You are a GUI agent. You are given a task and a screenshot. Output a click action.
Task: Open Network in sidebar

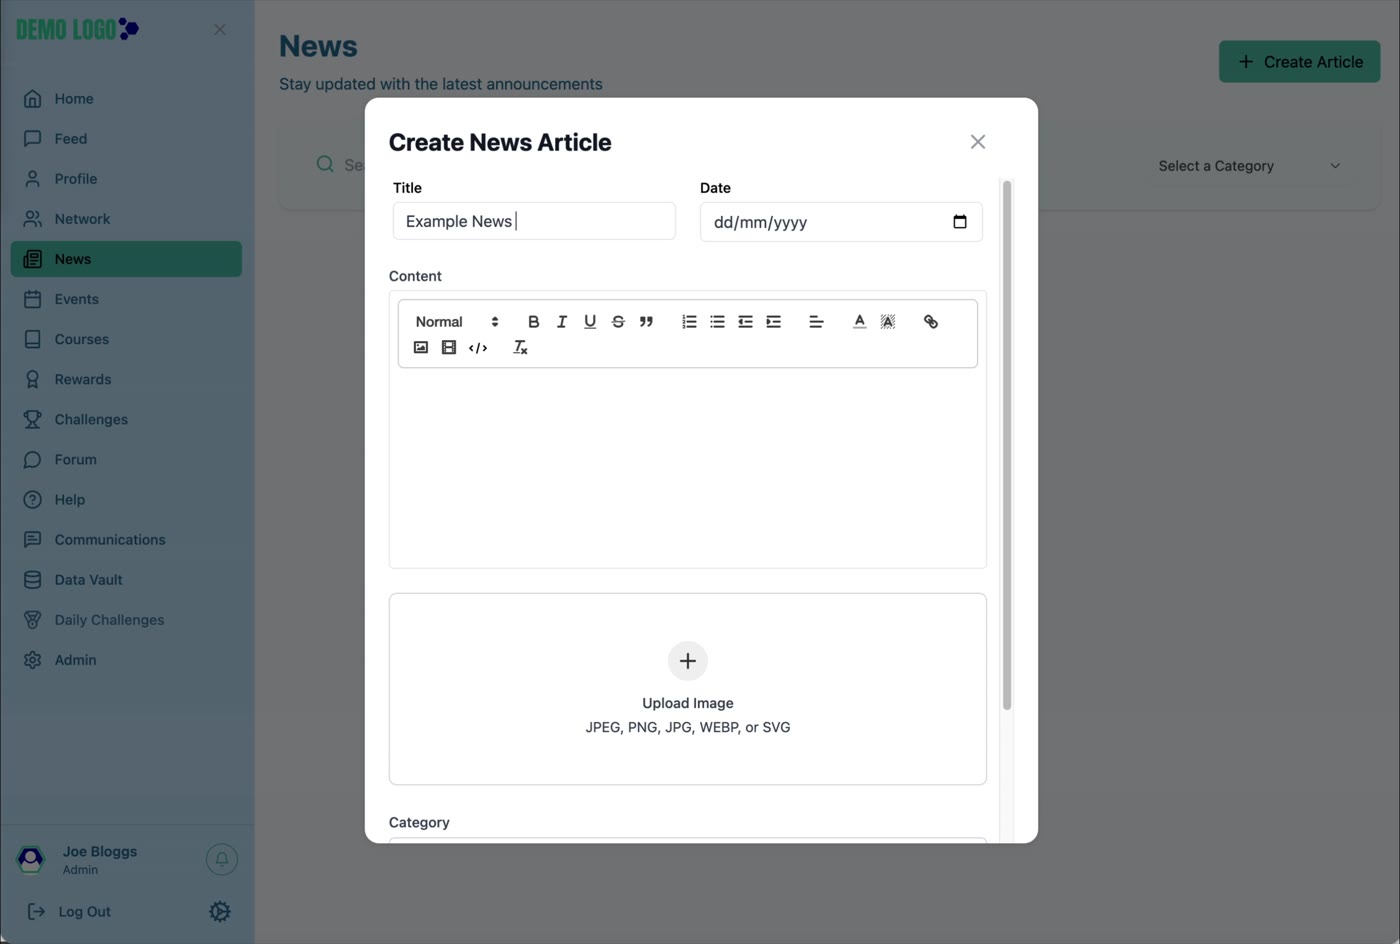(x=126, y=219)
